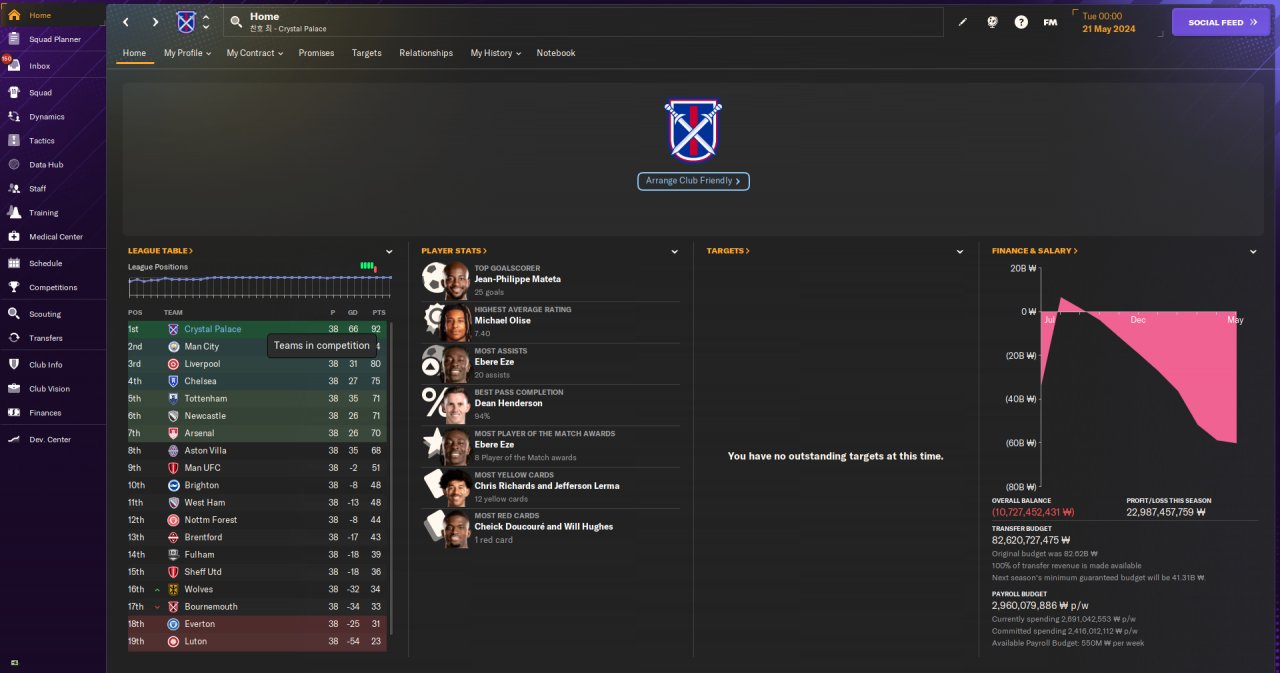The image size is (1280, 673).
Task: Open the Player Stats panel options chevron
Action: (x=675, y=252)
